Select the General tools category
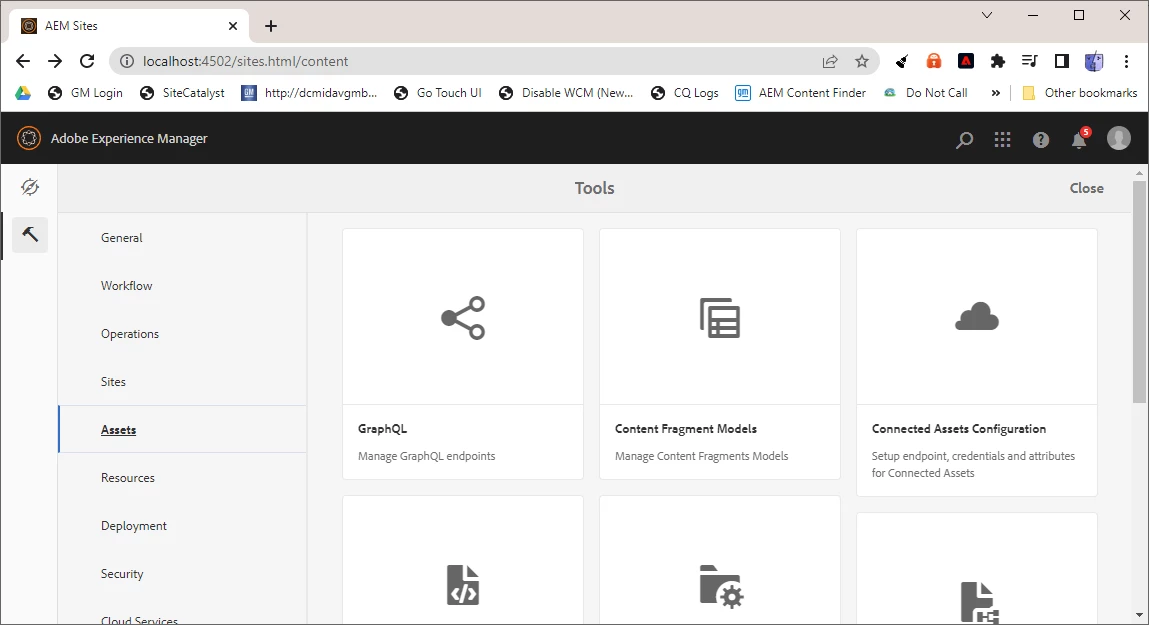Screen dimensions: 1149x625 point(122,237)
